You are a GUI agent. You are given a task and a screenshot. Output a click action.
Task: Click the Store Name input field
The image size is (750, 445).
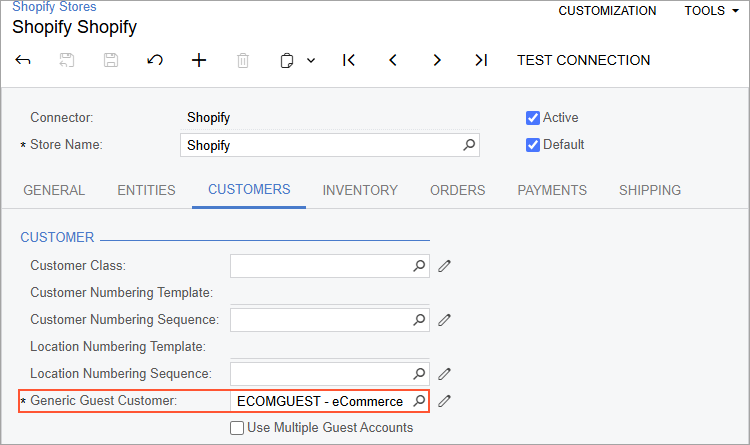[330, 145]
